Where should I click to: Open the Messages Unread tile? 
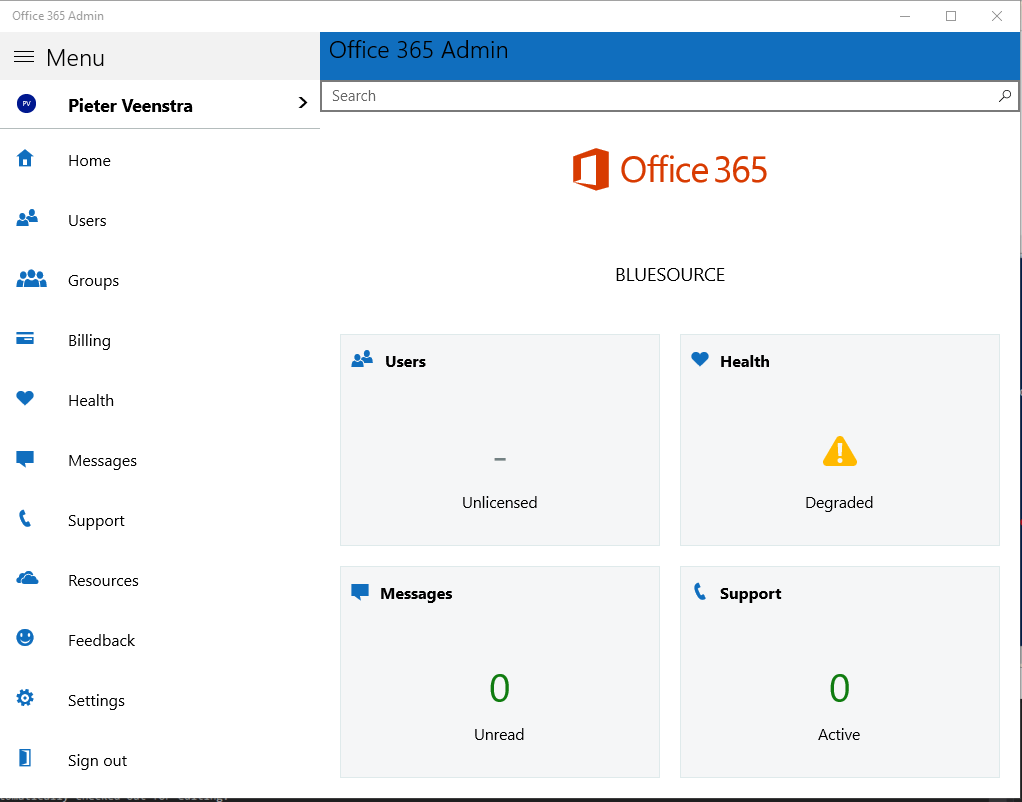(500, 672)
